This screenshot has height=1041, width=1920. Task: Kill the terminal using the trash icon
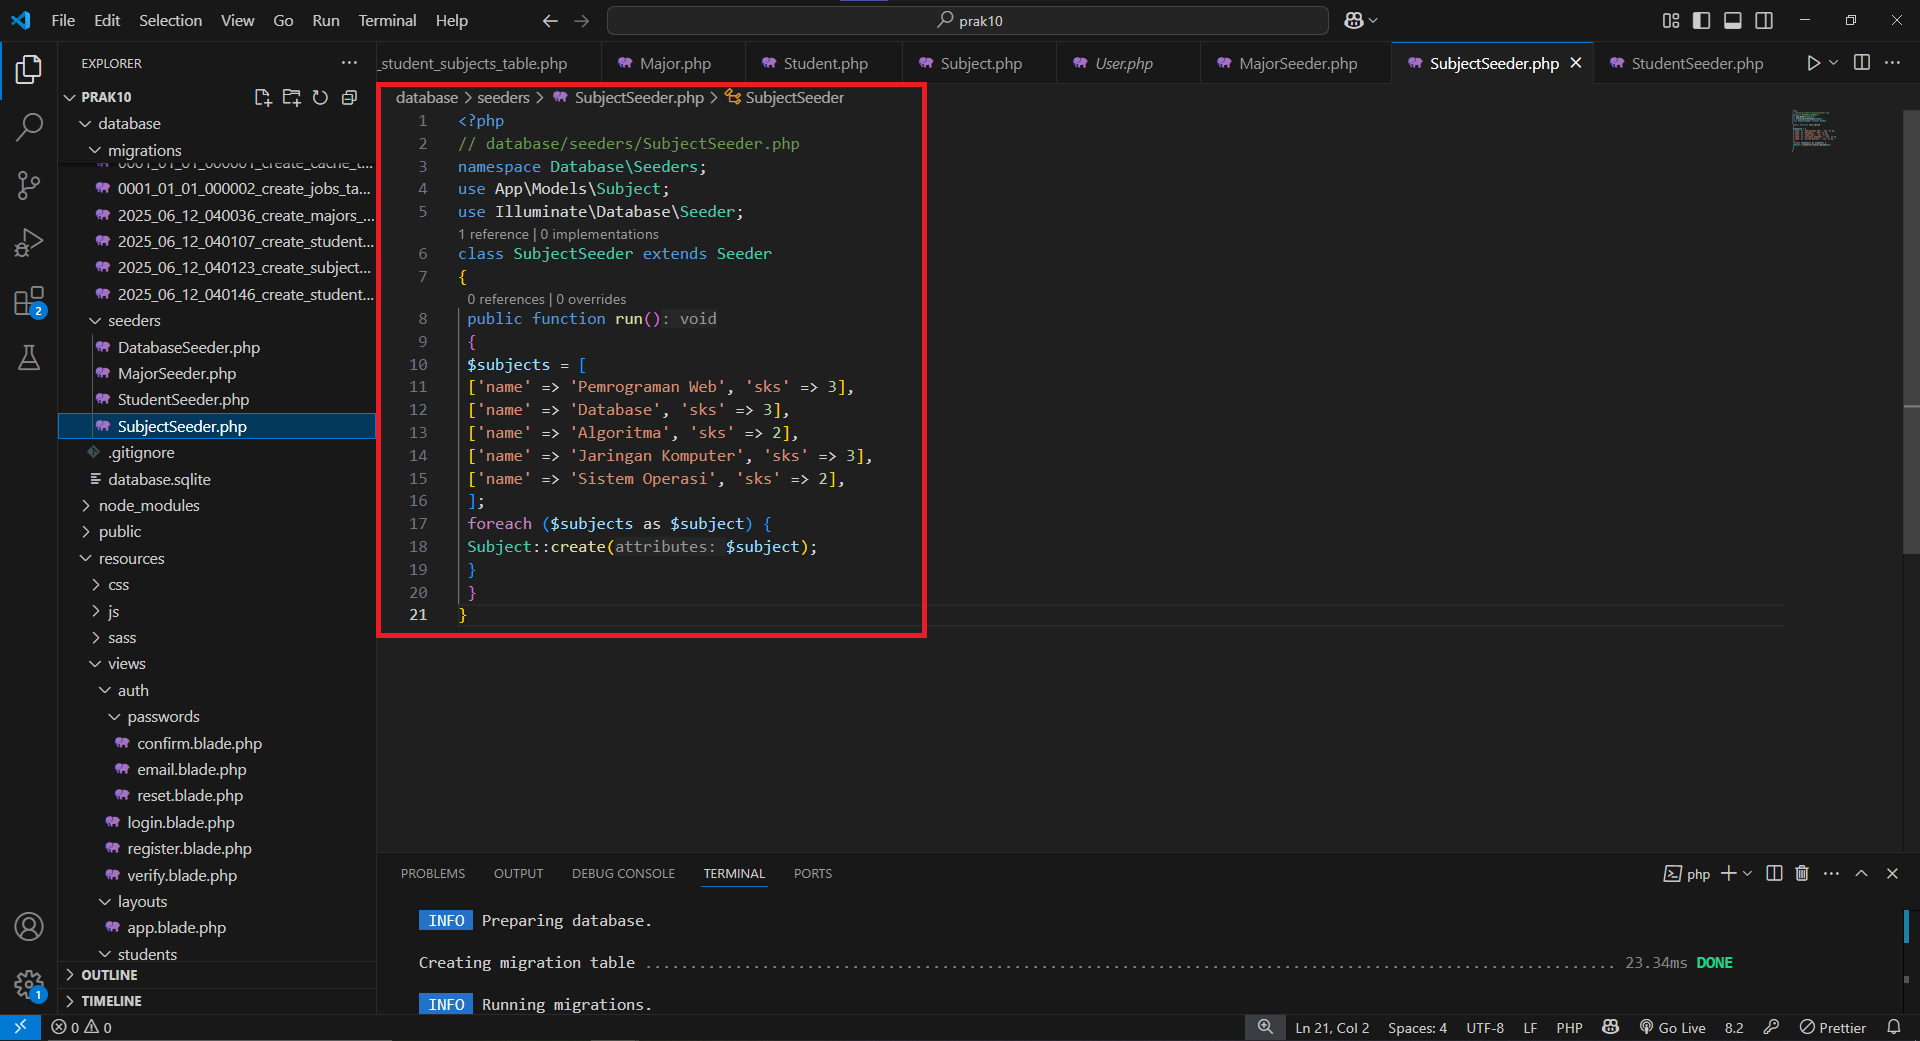[1801, 873]
